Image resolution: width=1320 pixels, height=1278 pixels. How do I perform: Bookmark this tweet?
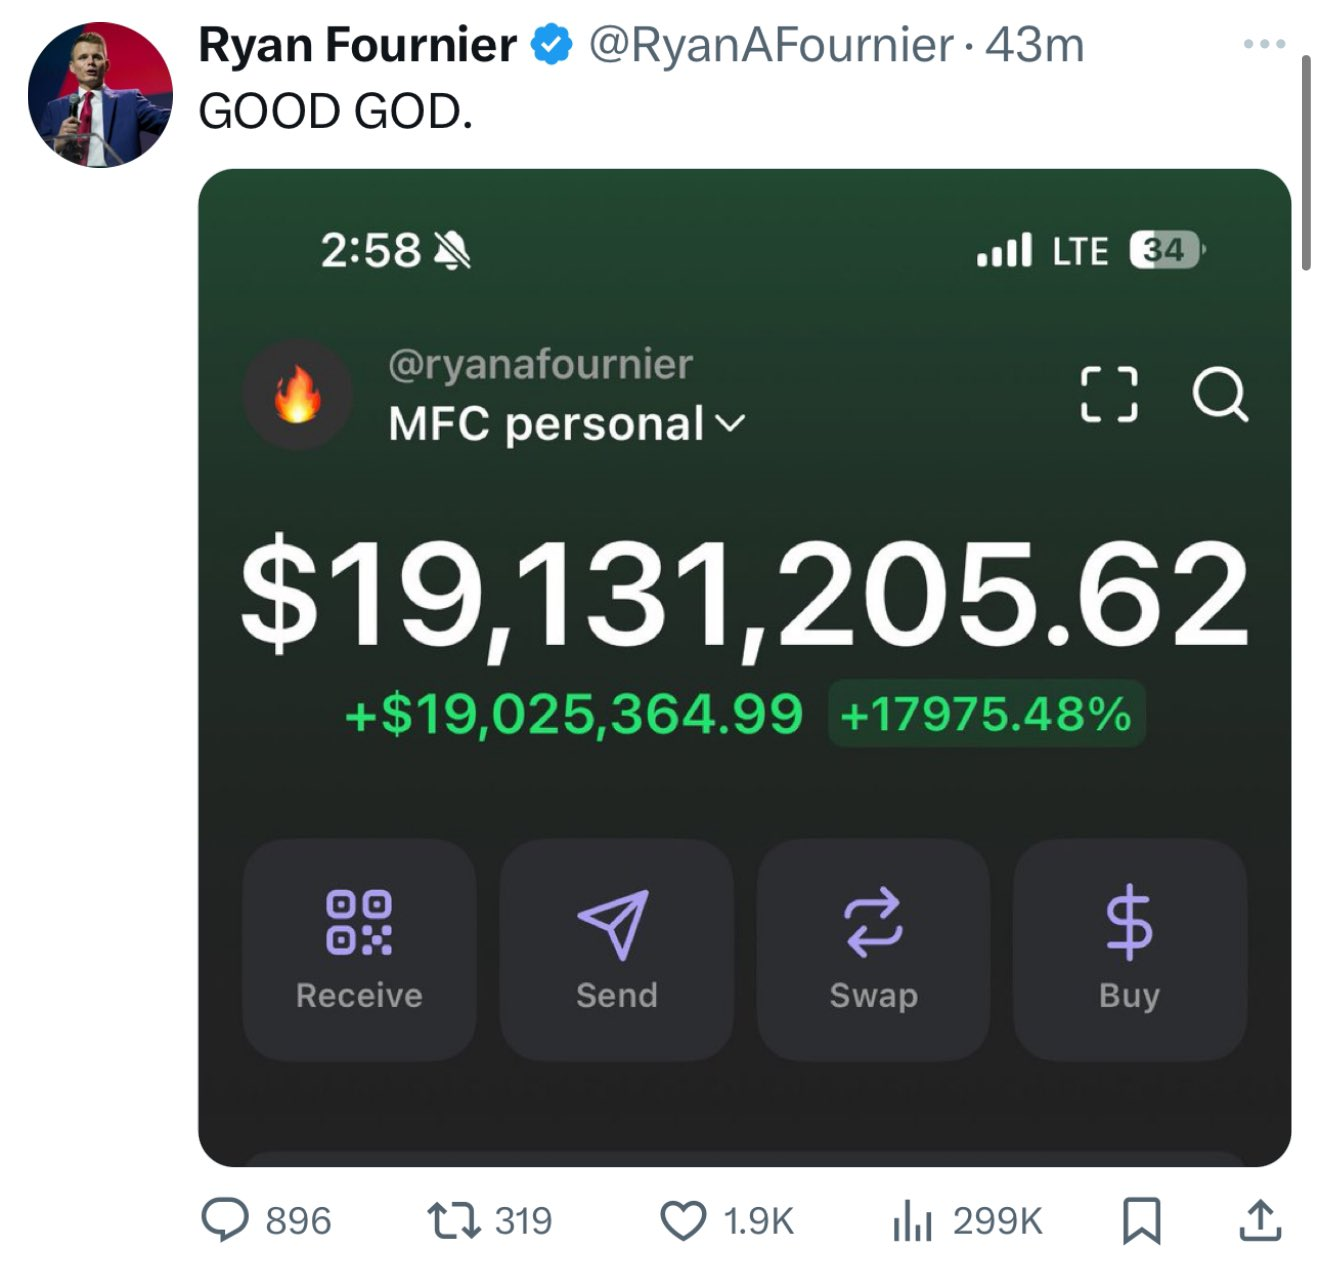pyautogui.click(x=1141, y=1221)
